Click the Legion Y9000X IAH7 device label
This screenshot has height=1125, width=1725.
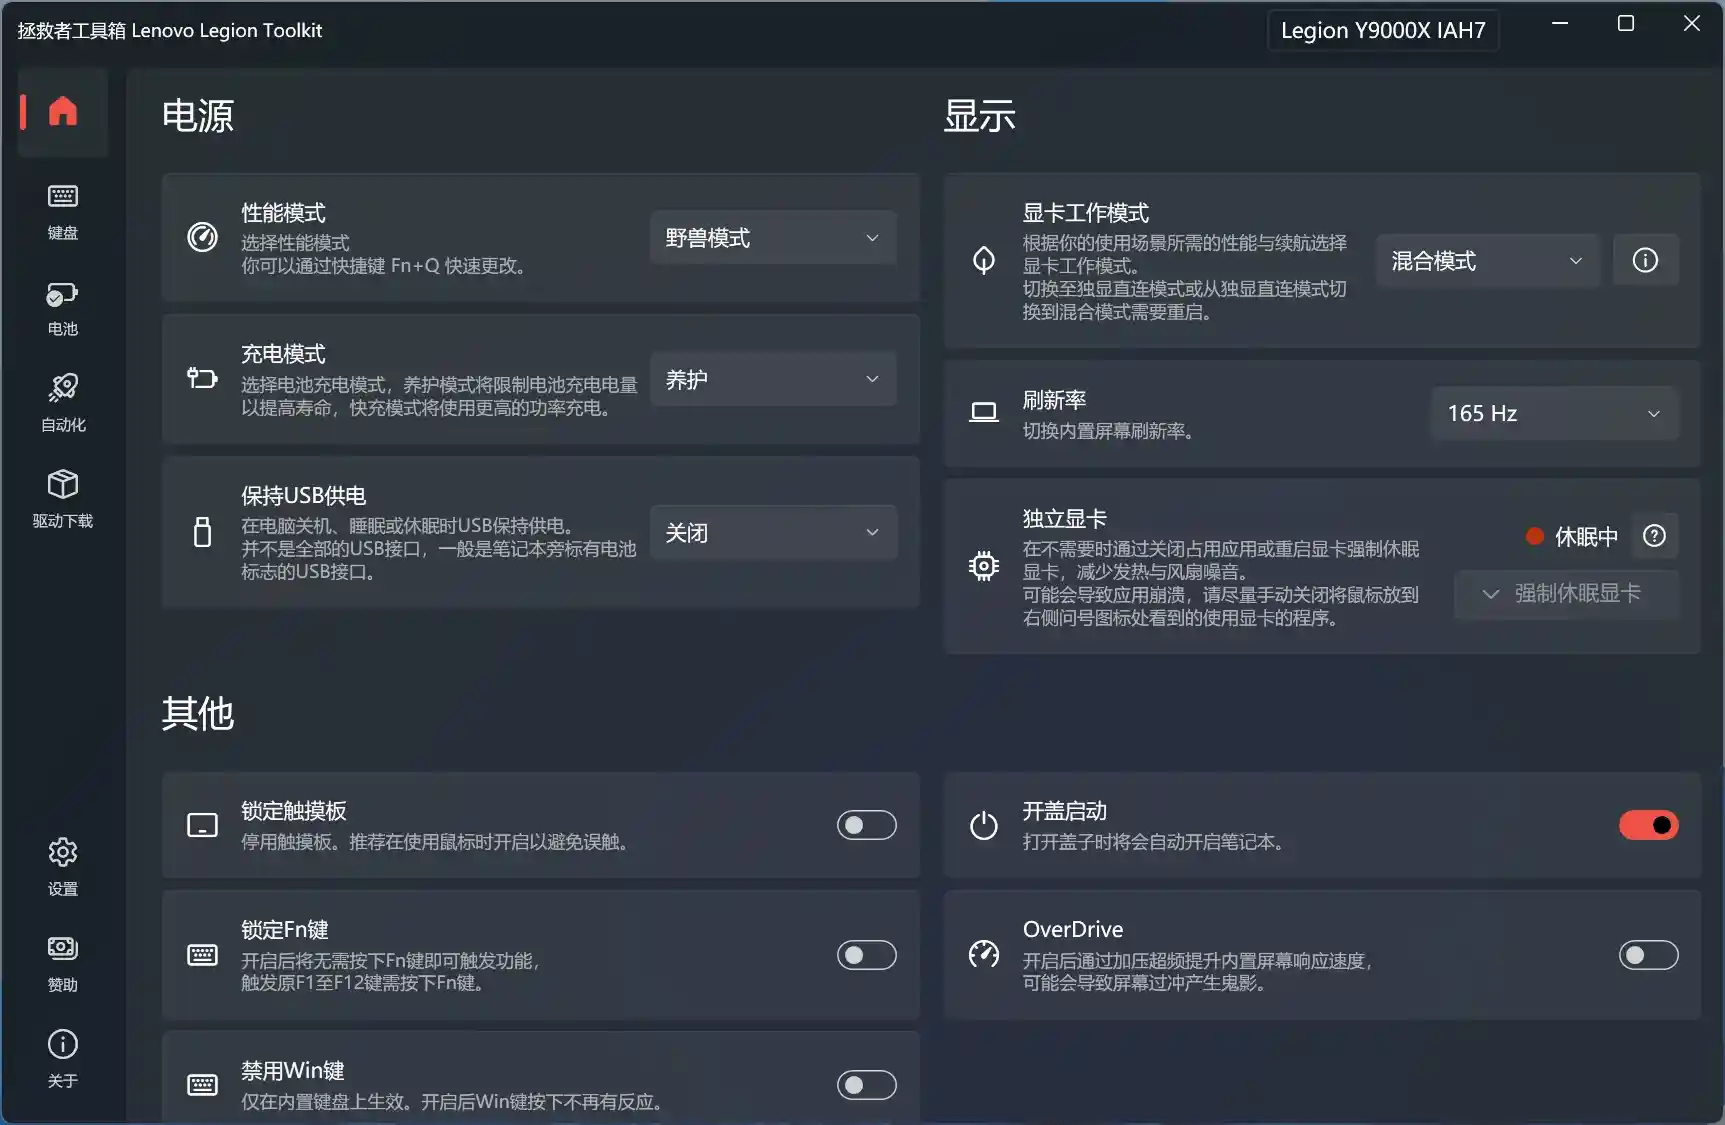pyautogui.click(x=1383, y=30)
